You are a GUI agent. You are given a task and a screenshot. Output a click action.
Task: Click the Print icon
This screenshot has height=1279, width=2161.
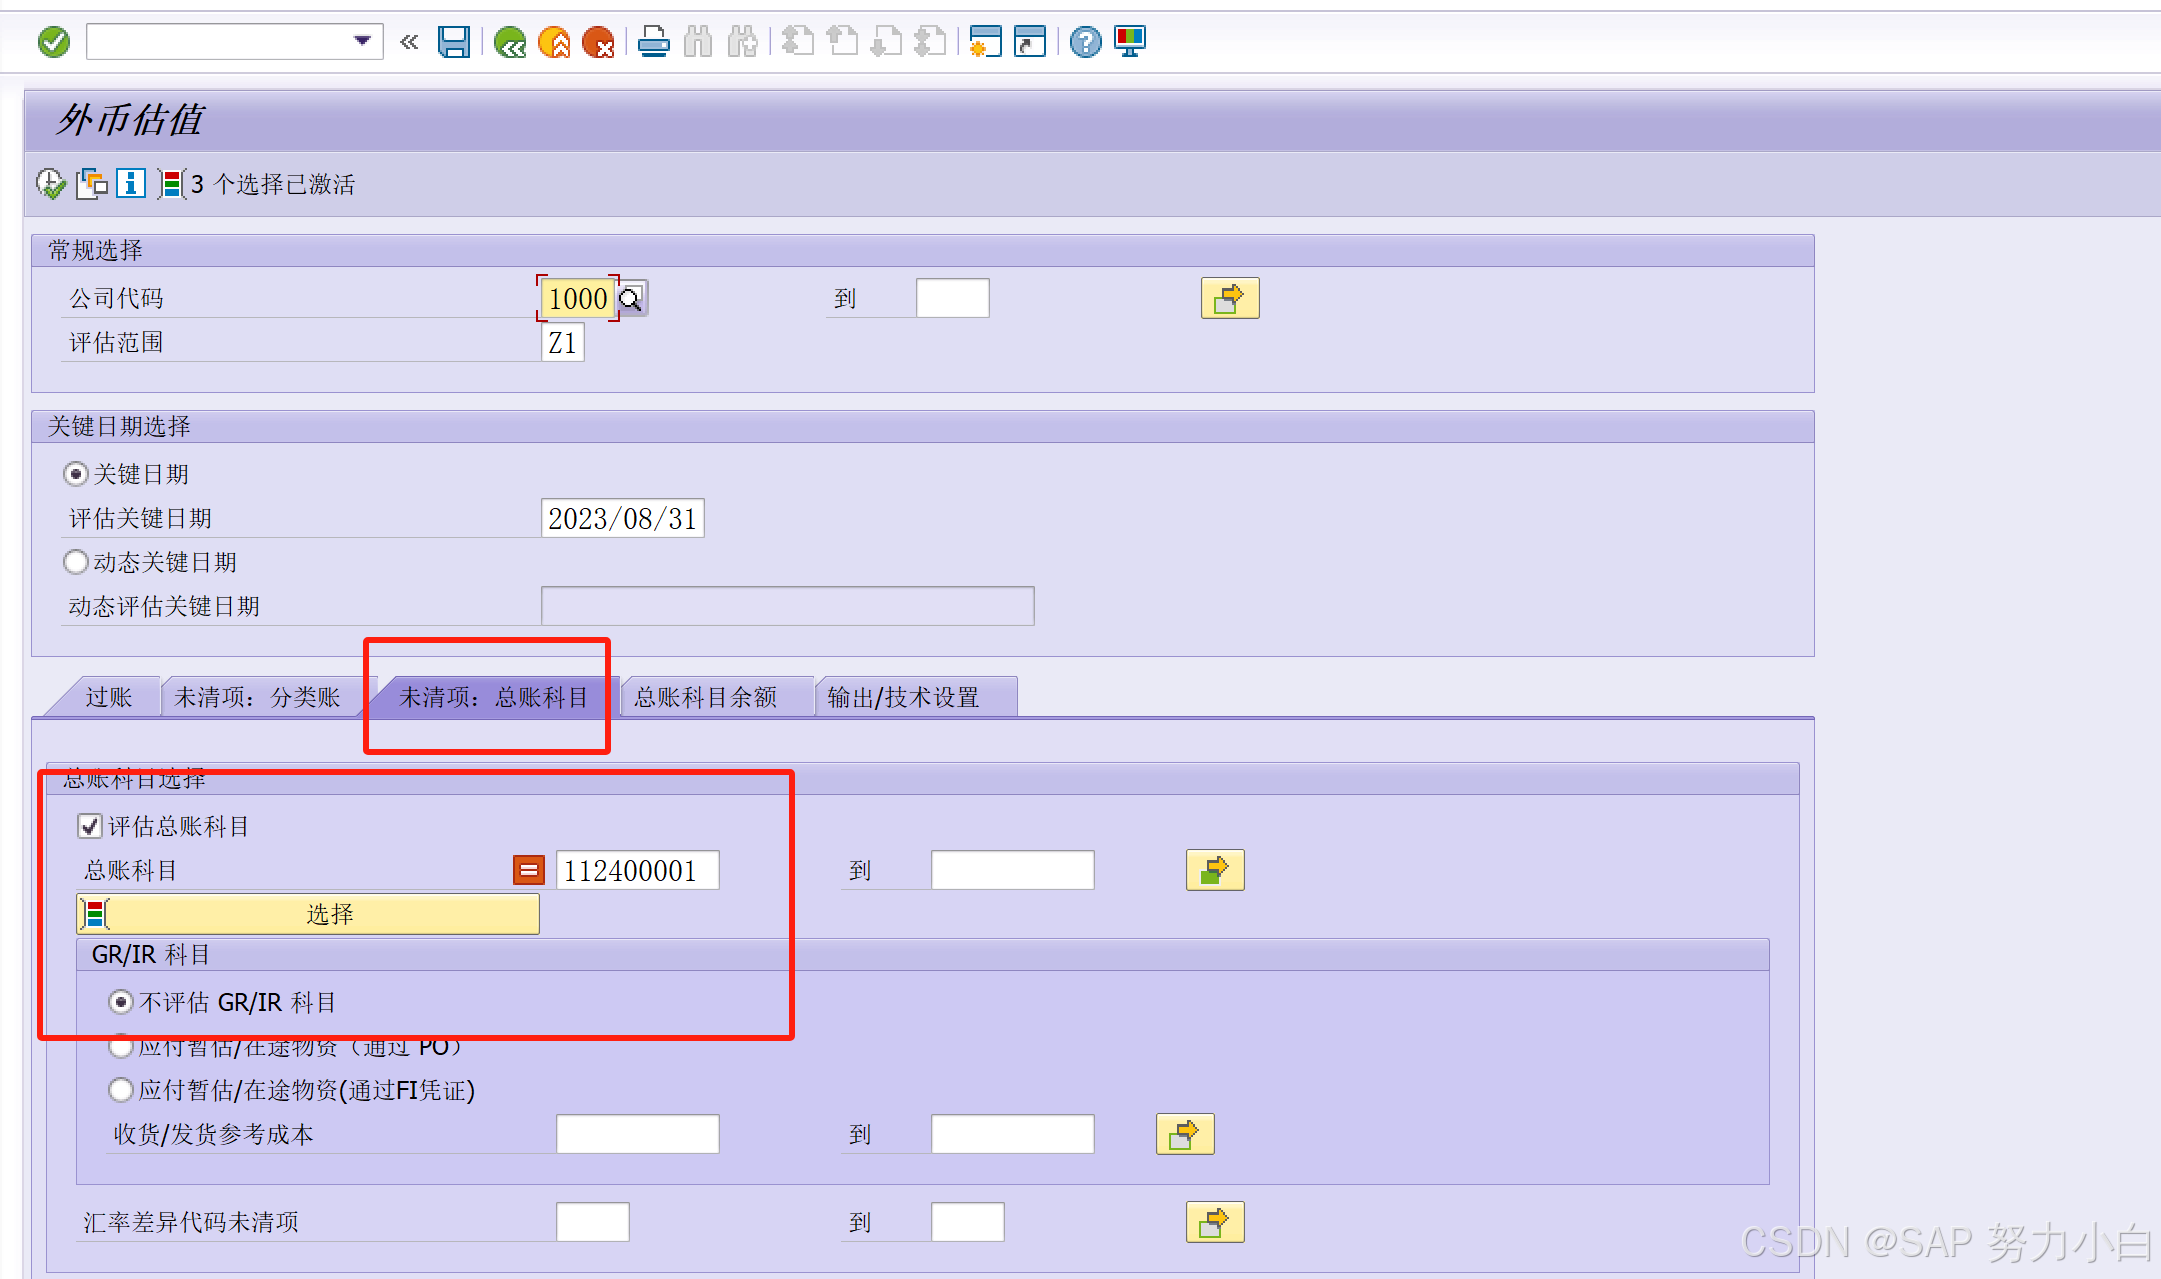(654, 42)
